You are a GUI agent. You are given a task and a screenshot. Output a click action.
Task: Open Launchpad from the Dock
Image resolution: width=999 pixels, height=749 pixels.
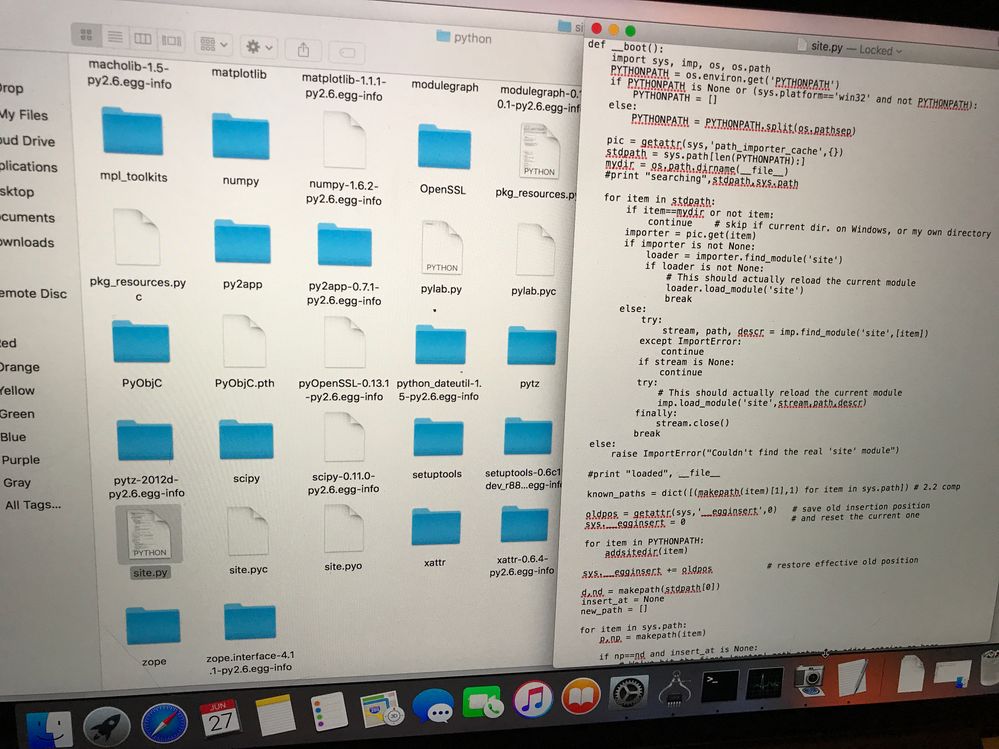106,726
